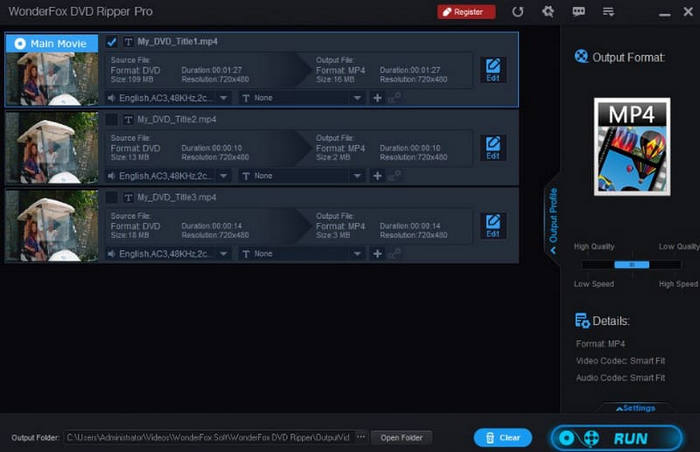
Task: Click the tool icon right of Title3 plus
Action: coord(394,253)
